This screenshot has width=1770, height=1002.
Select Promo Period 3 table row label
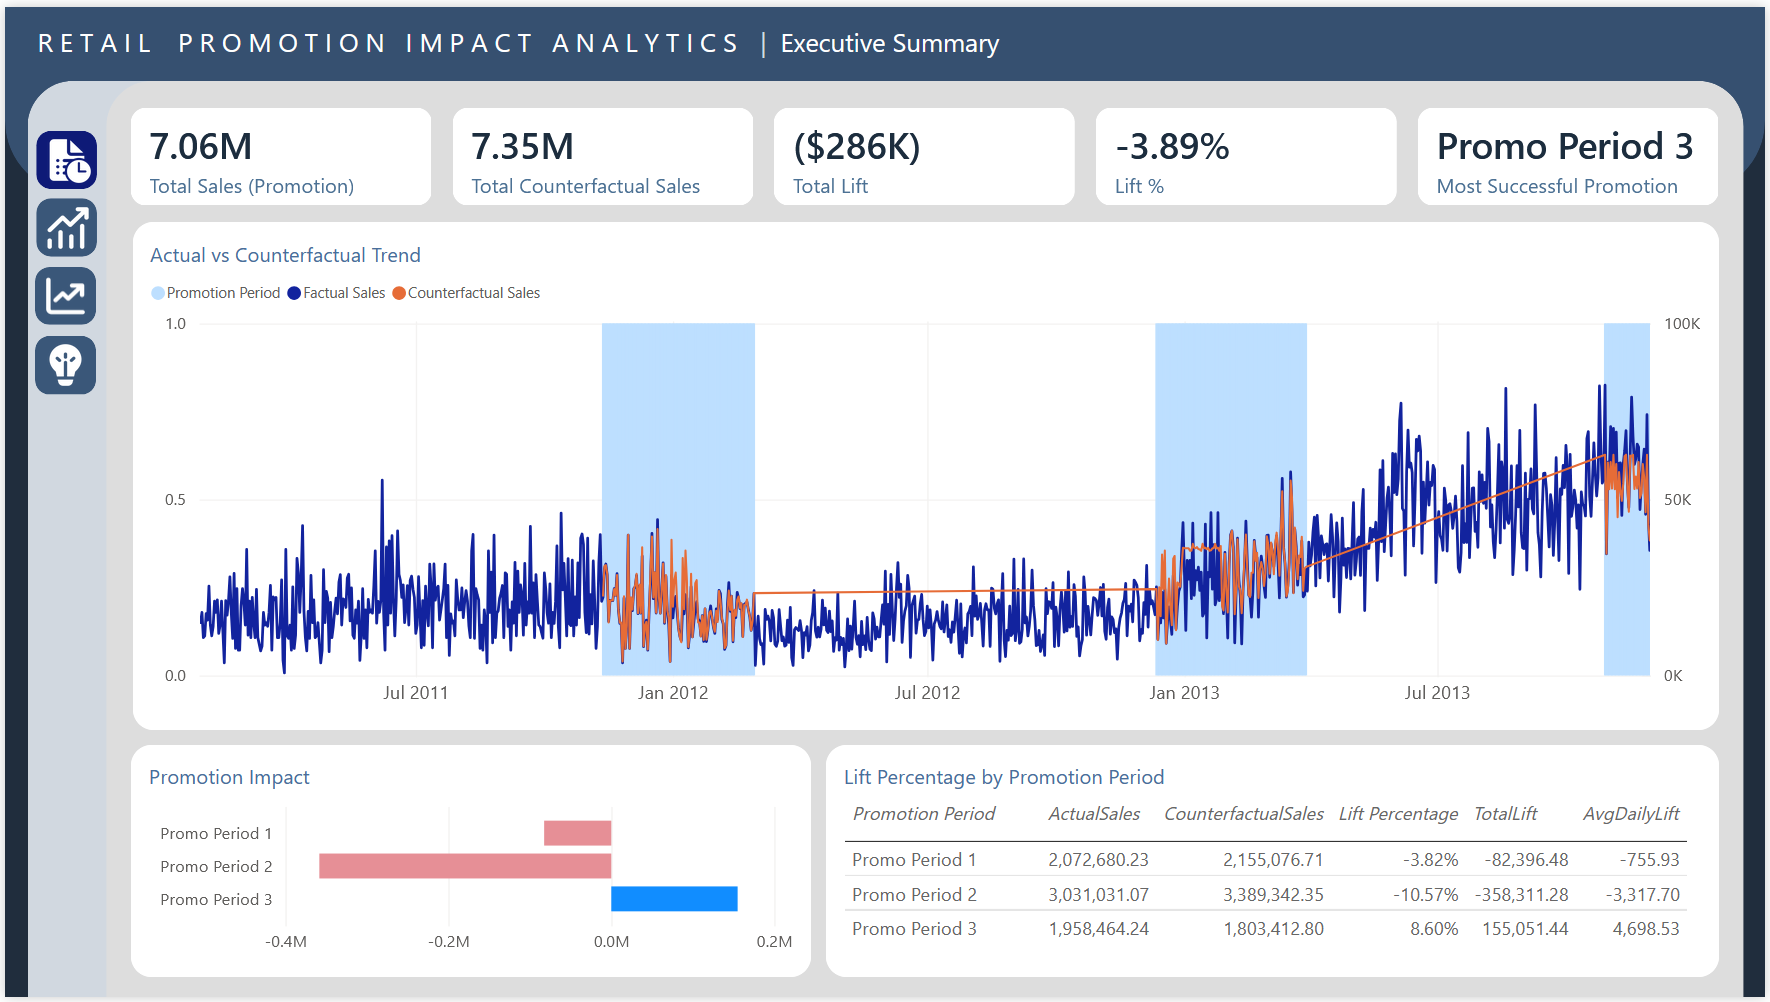[x=914, y=929]
